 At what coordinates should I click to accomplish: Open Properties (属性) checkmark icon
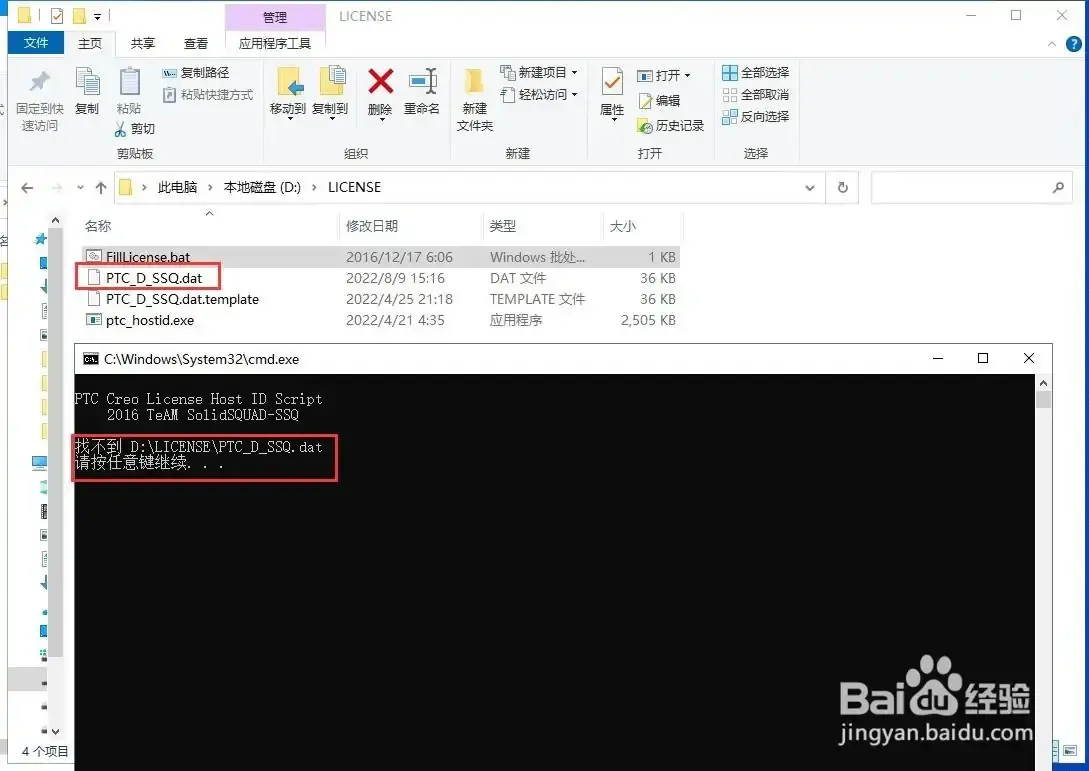point(612,83)
